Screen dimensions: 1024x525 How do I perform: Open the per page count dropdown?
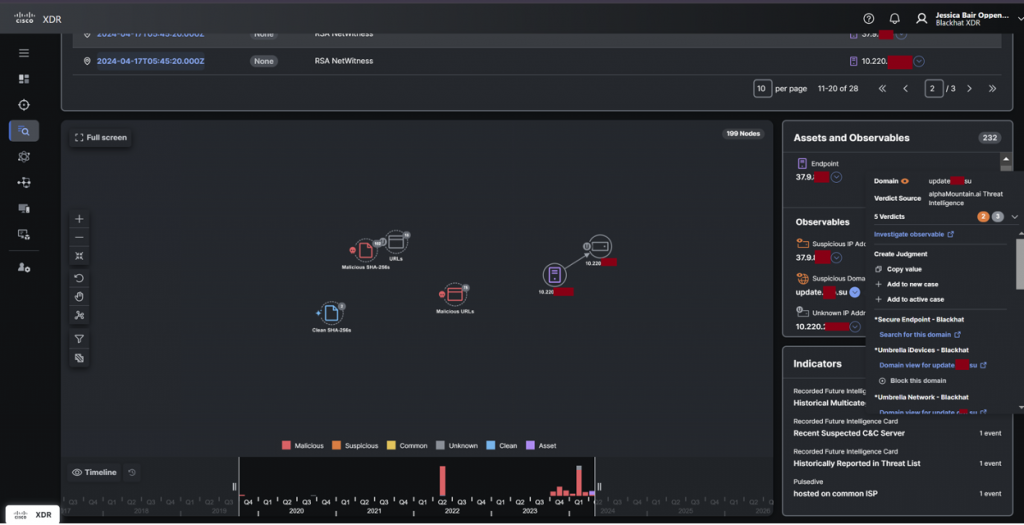[762, 89]
